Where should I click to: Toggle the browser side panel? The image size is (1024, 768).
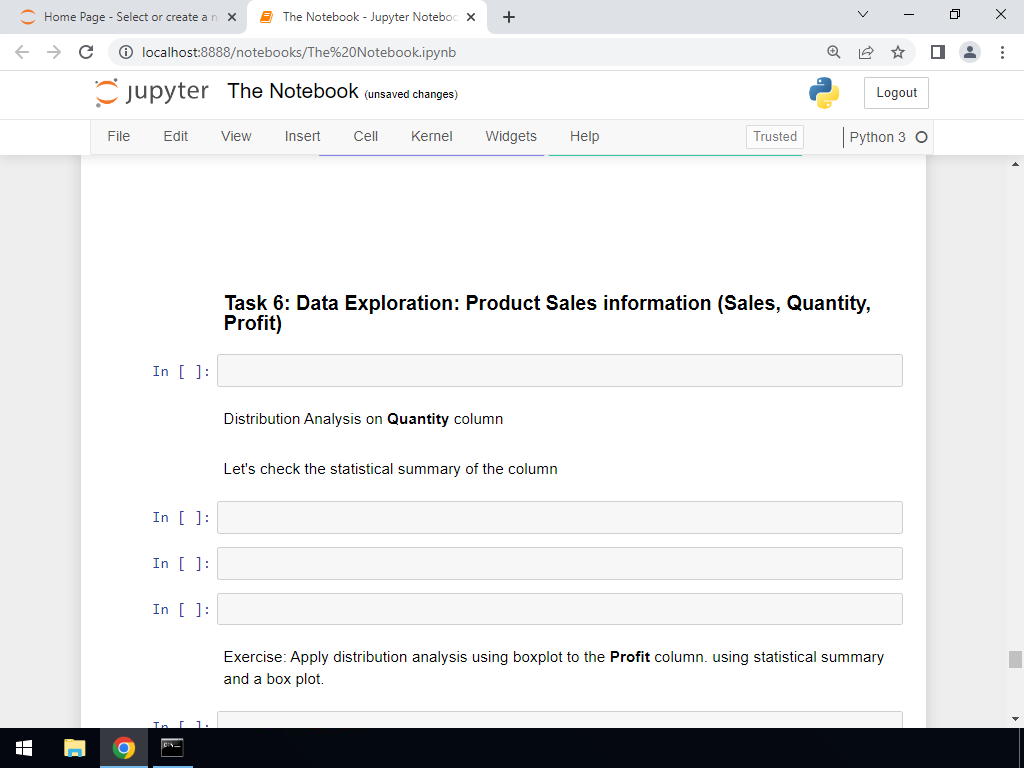937,52
